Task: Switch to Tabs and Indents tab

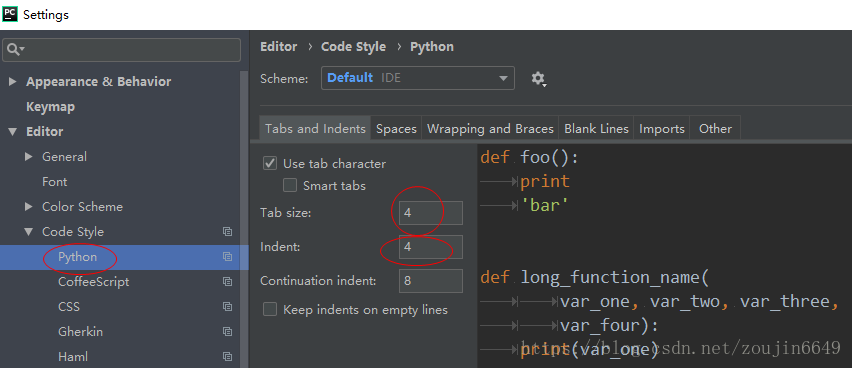Action: pyautogui.click(x=315, y=128)
